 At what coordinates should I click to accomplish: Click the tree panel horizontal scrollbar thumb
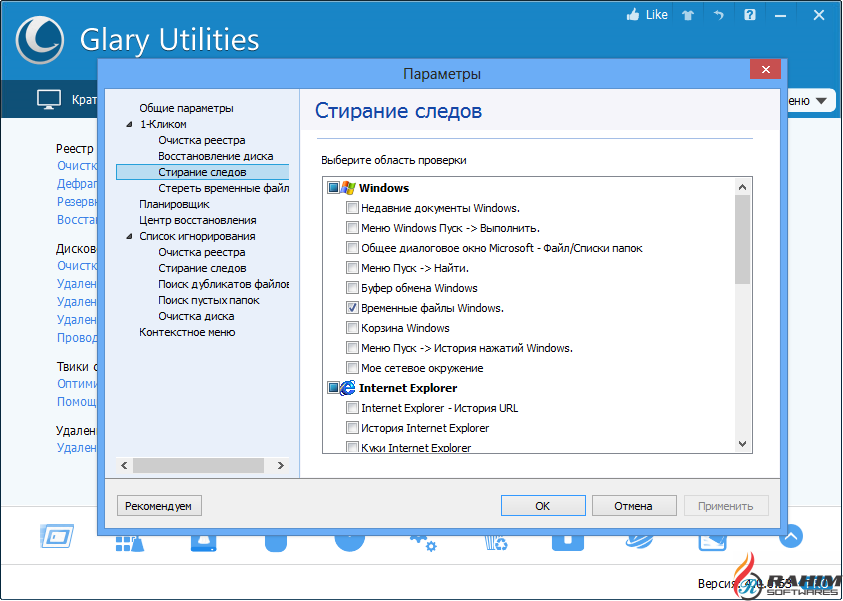198,465
